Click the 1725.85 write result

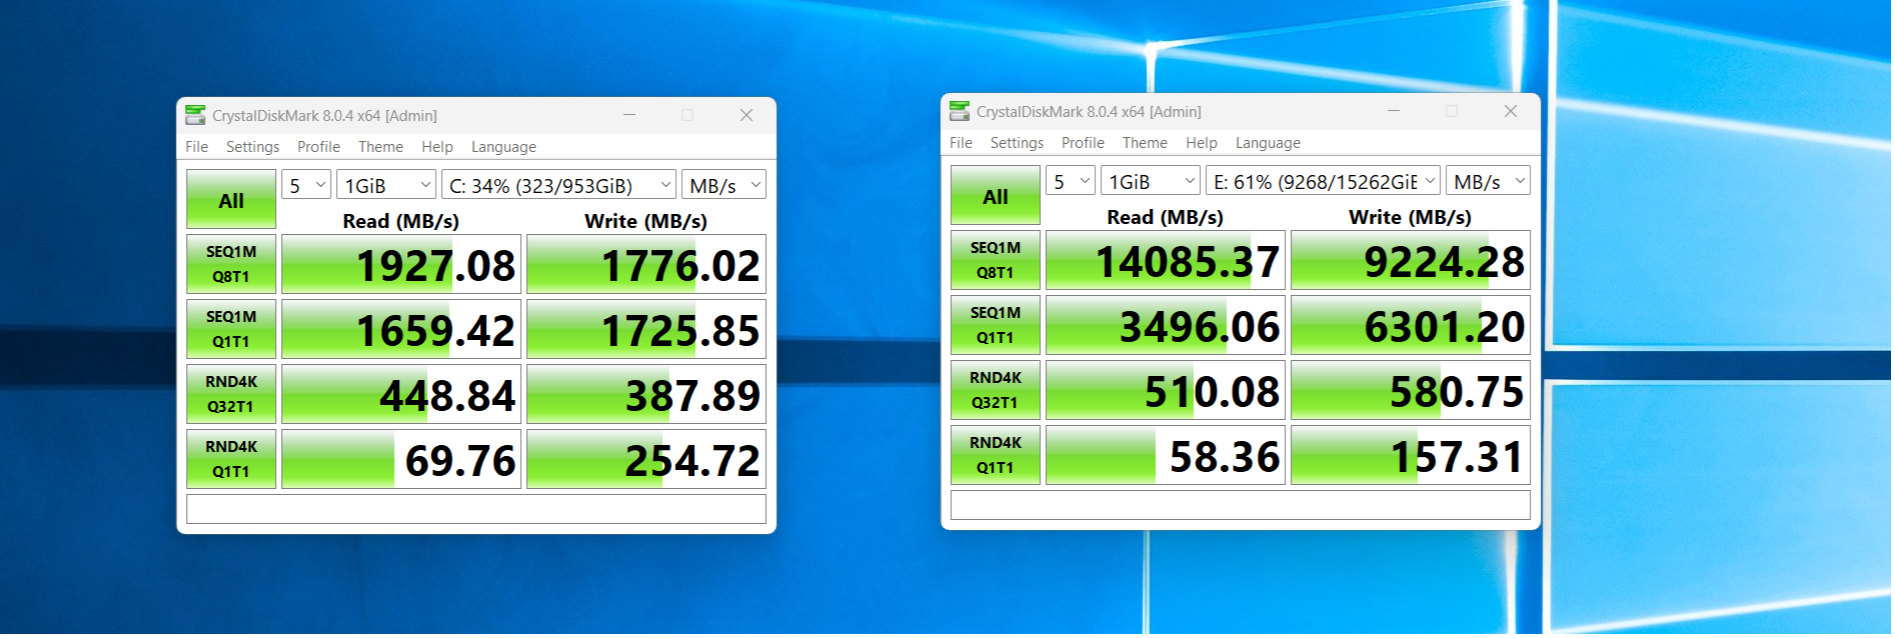646,329
